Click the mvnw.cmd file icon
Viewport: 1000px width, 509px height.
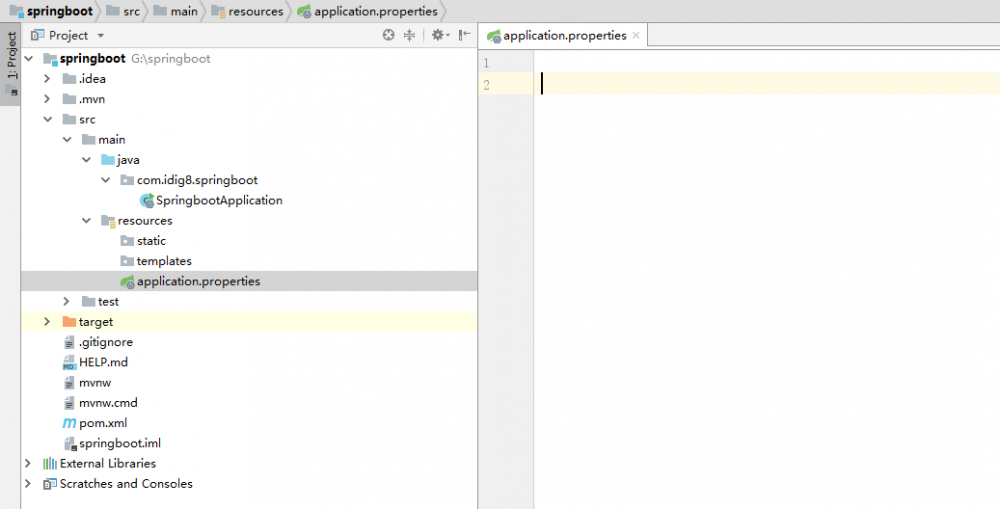69,403
